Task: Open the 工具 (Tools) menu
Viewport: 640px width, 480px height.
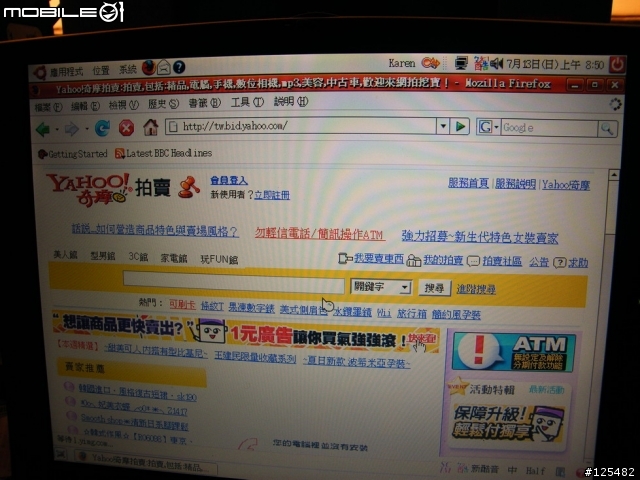Action: point(247,102)
